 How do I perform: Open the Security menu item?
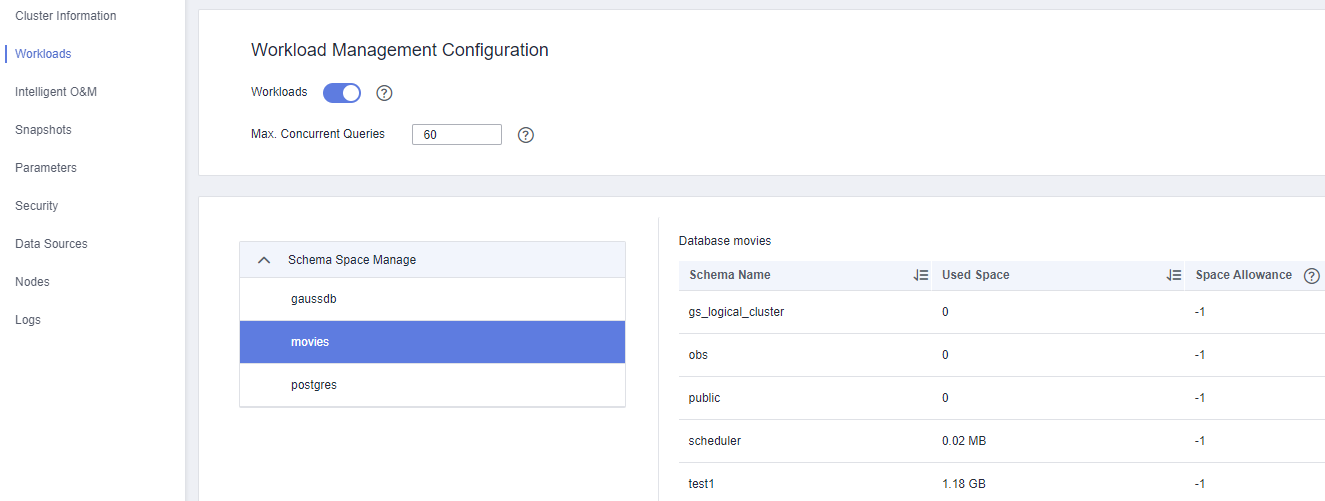click(37, 206)
